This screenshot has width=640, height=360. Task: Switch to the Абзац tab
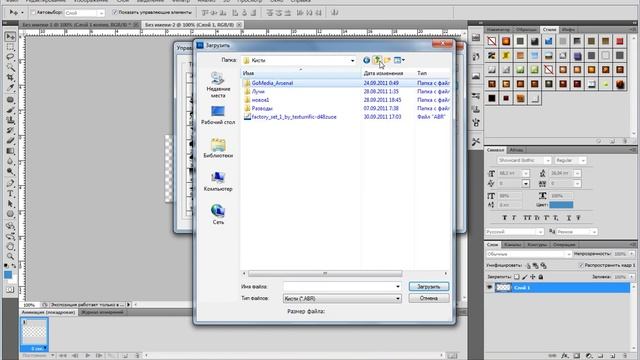[x=516, y=150]
